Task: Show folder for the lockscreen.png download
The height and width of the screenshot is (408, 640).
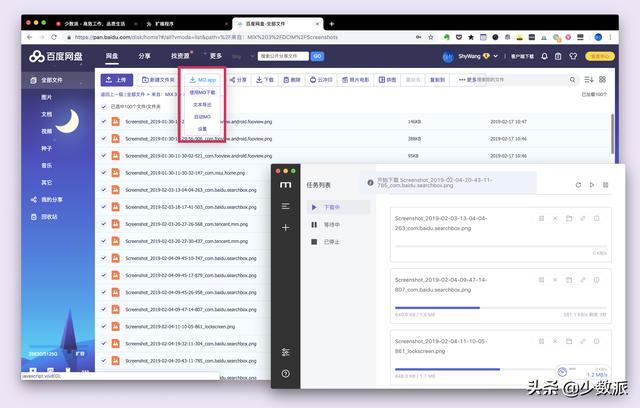Action: tap(569, 341)
